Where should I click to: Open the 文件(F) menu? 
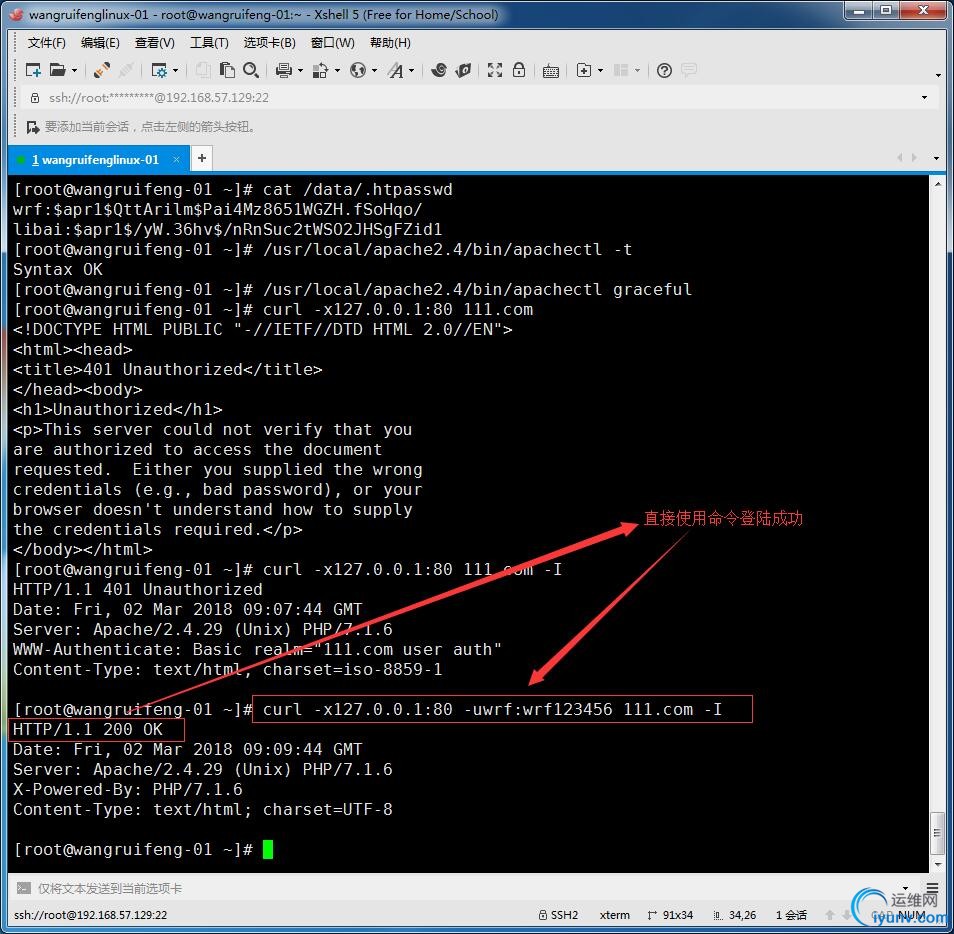tap(47, 43)
